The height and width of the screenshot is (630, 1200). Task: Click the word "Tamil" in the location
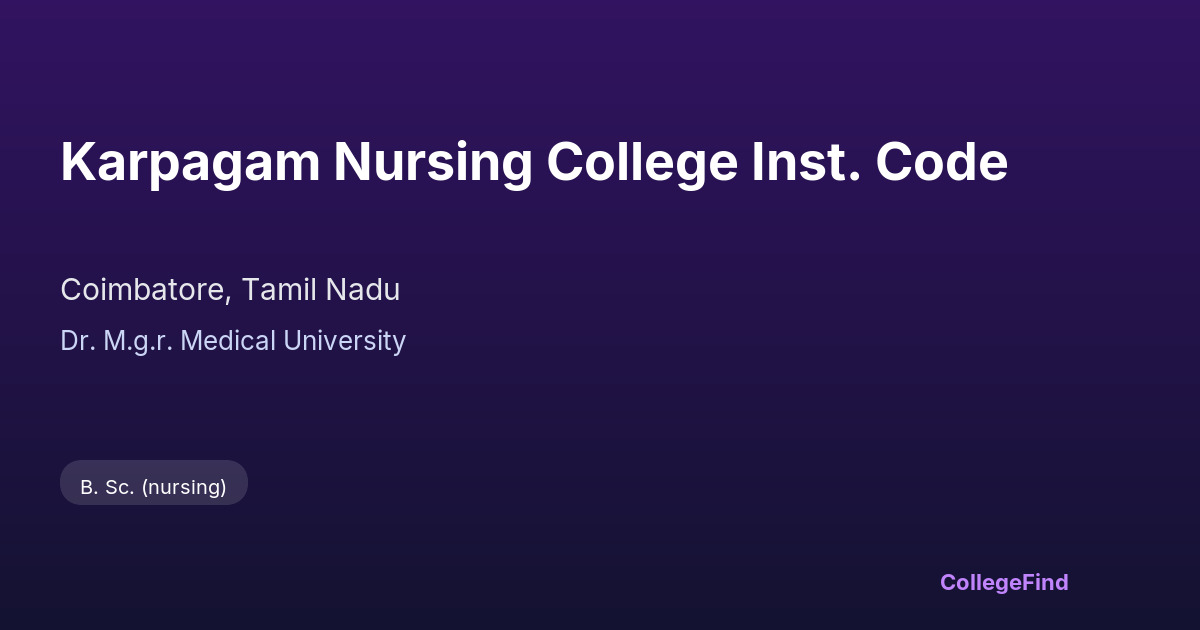coord(279,290)
